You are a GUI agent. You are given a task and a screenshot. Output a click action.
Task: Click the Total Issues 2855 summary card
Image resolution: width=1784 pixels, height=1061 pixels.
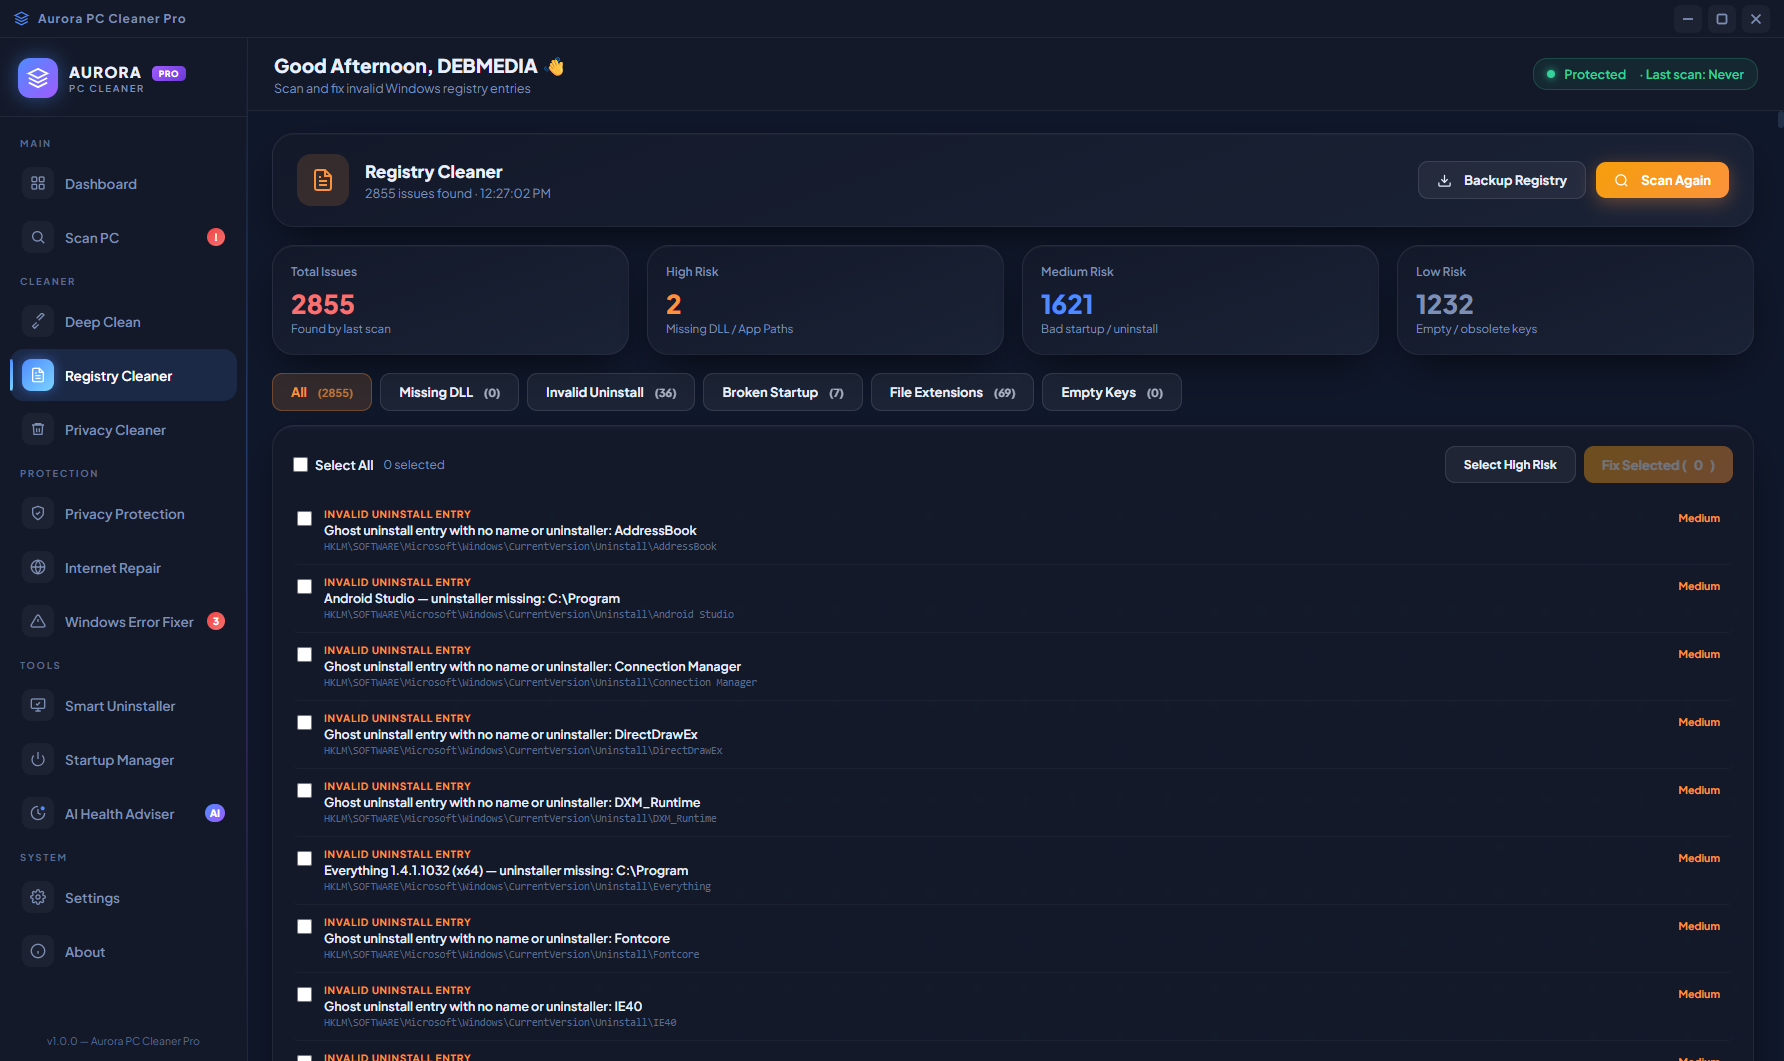point(450,300)
